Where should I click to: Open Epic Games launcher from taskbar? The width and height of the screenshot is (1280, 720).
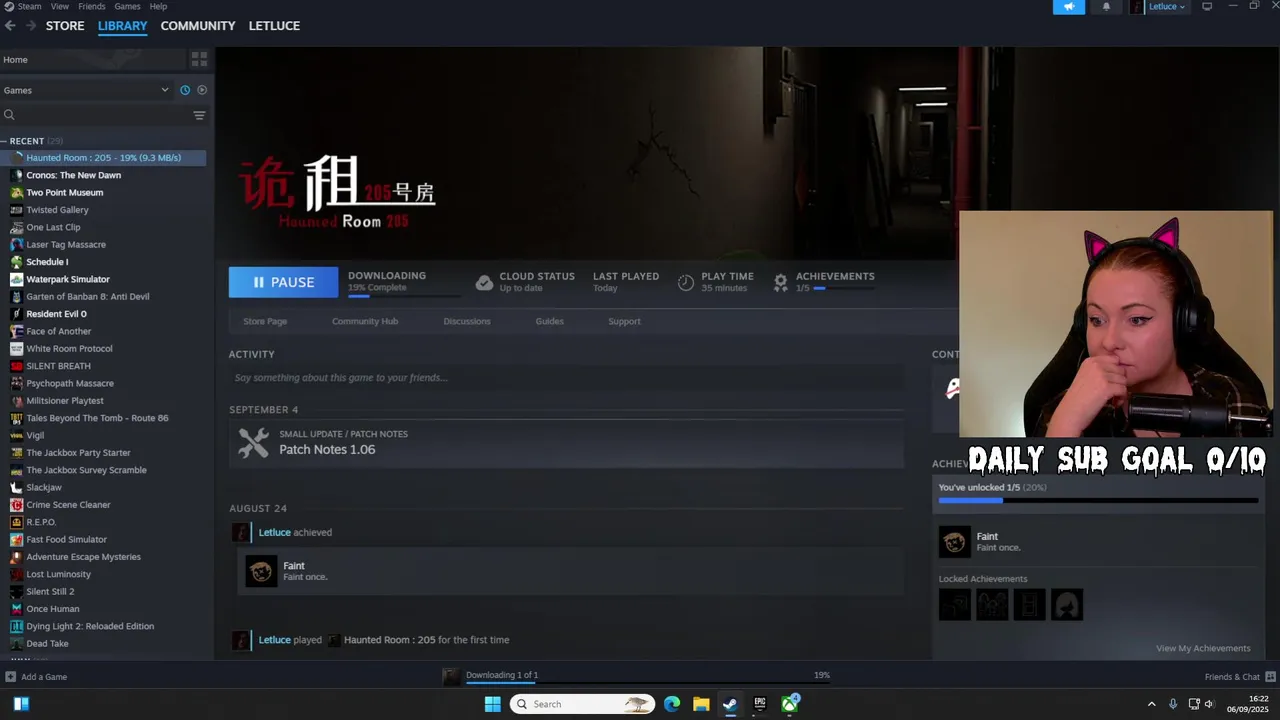pos(760,704)
